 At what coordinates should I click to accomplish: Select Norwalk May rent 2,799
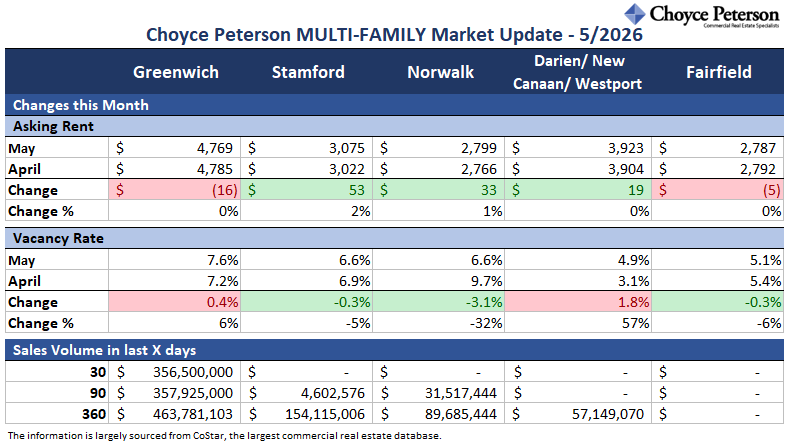click(439, 148)
